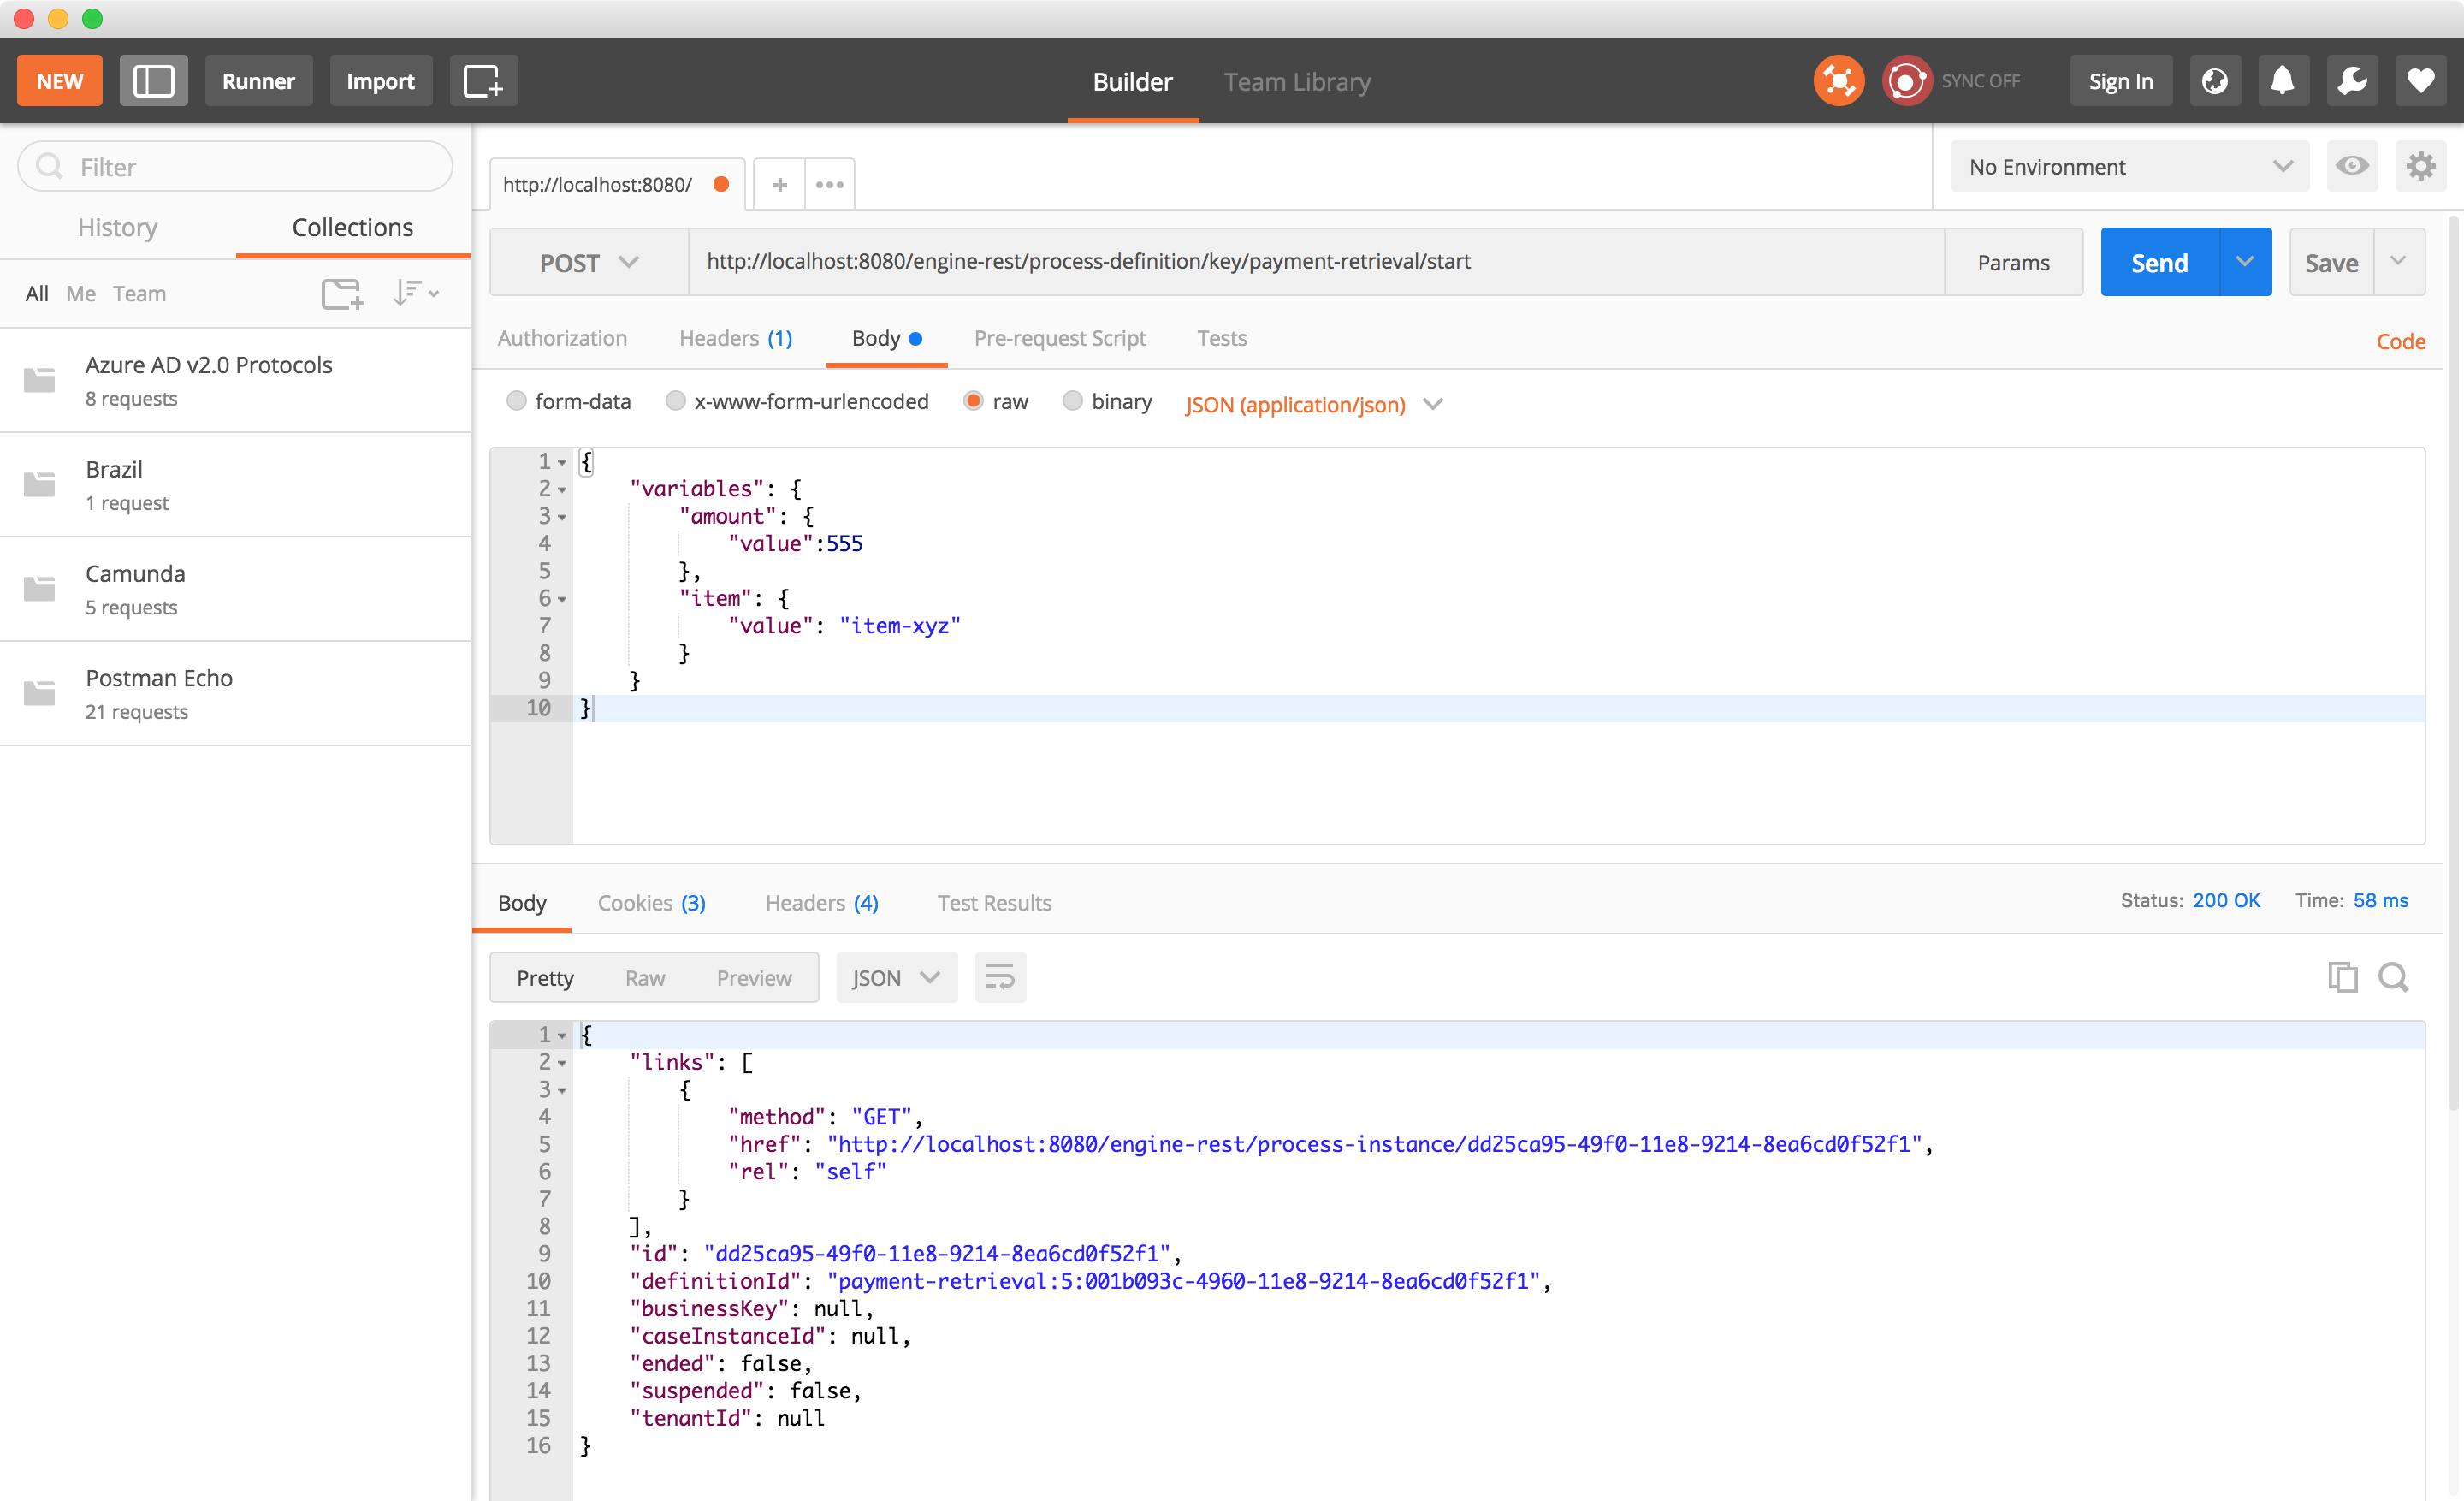Toggle environment quick look eye icon
This screenshot has height=1501, width=2464.
coord(2351,166)
